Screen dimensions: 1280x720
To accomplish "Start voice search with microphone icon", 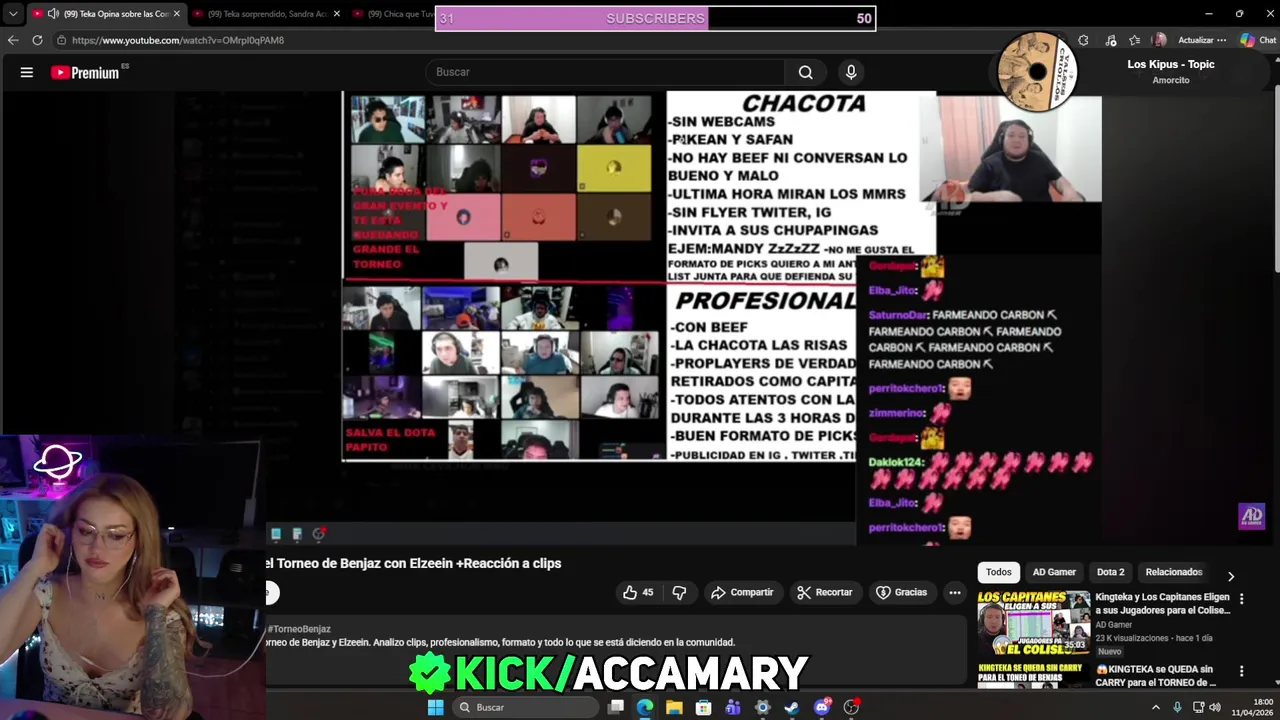I will coord(851,72).
